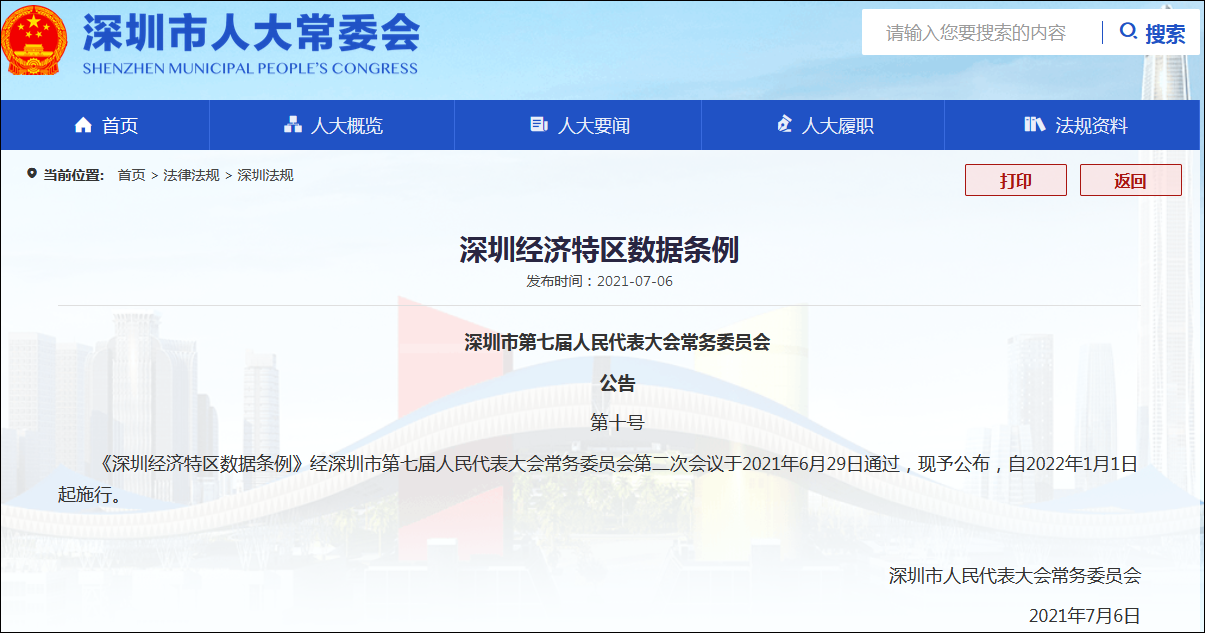Click the article title 深圳经济特区数据条例

[x=599, y=250]
